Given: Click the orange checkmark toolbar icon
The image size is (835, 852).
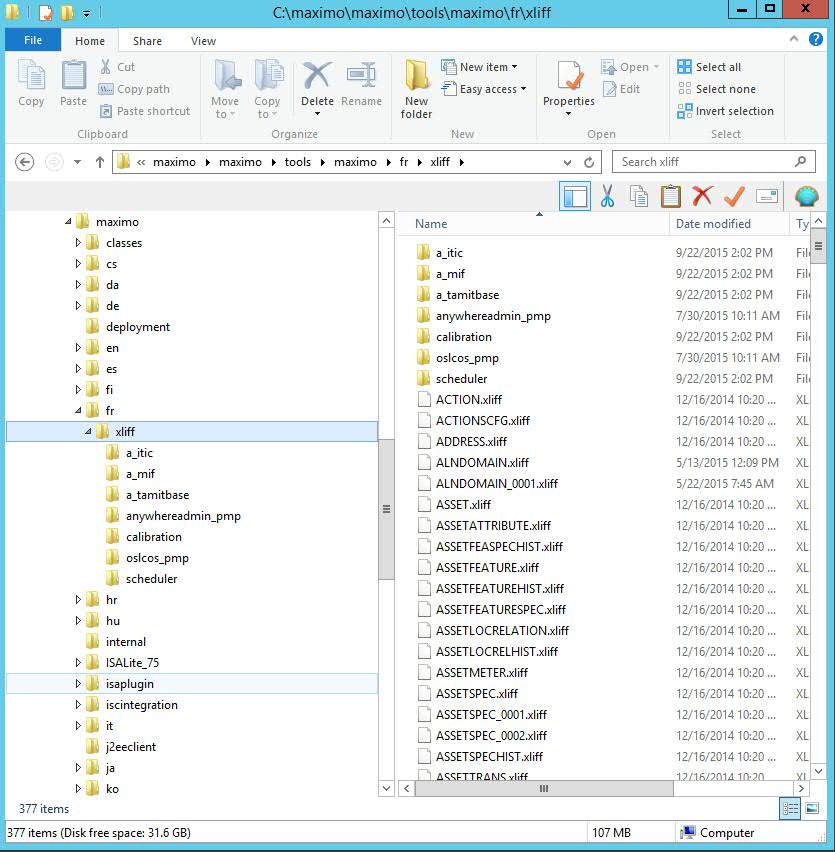Looking at the screenshot, I should coord(734,196).
